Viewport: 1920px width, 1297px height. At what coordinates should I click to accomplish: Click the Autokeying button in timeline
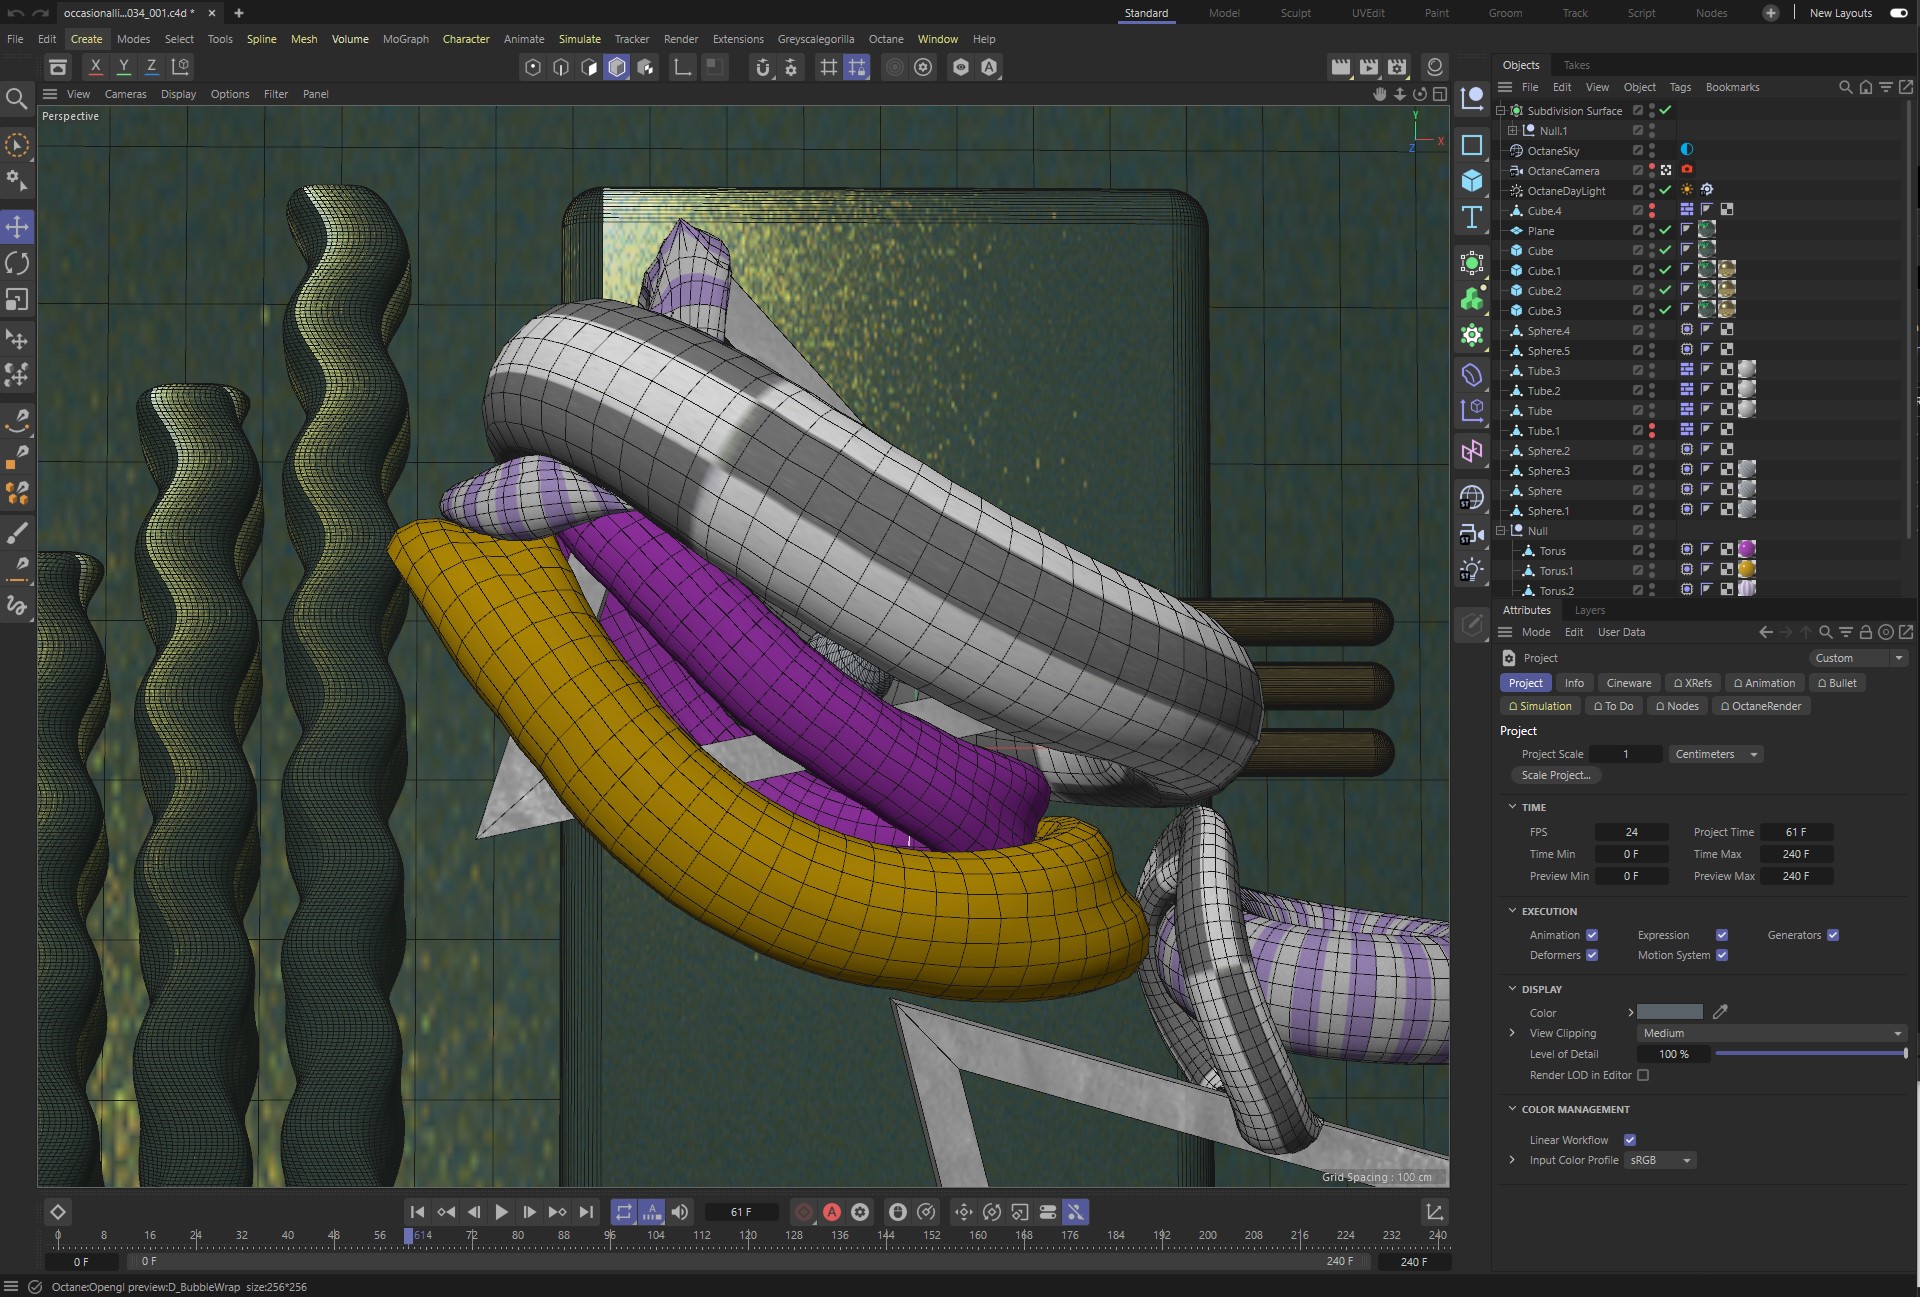click(831, 1212)
